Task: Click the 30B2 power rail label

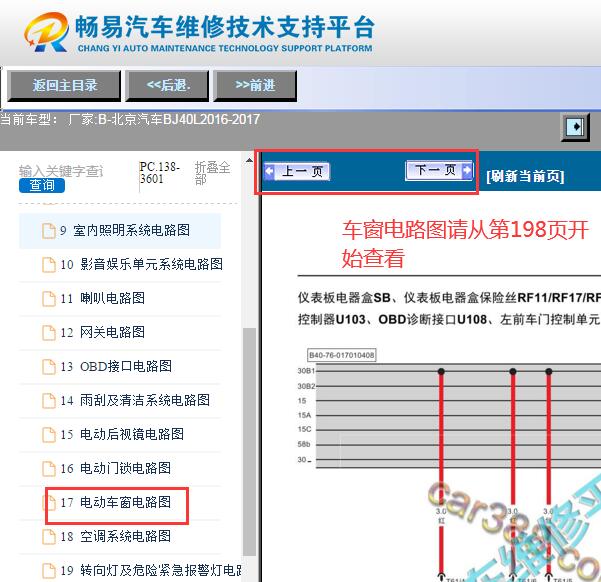Action: pyautogui.click(x=306, y=386)
